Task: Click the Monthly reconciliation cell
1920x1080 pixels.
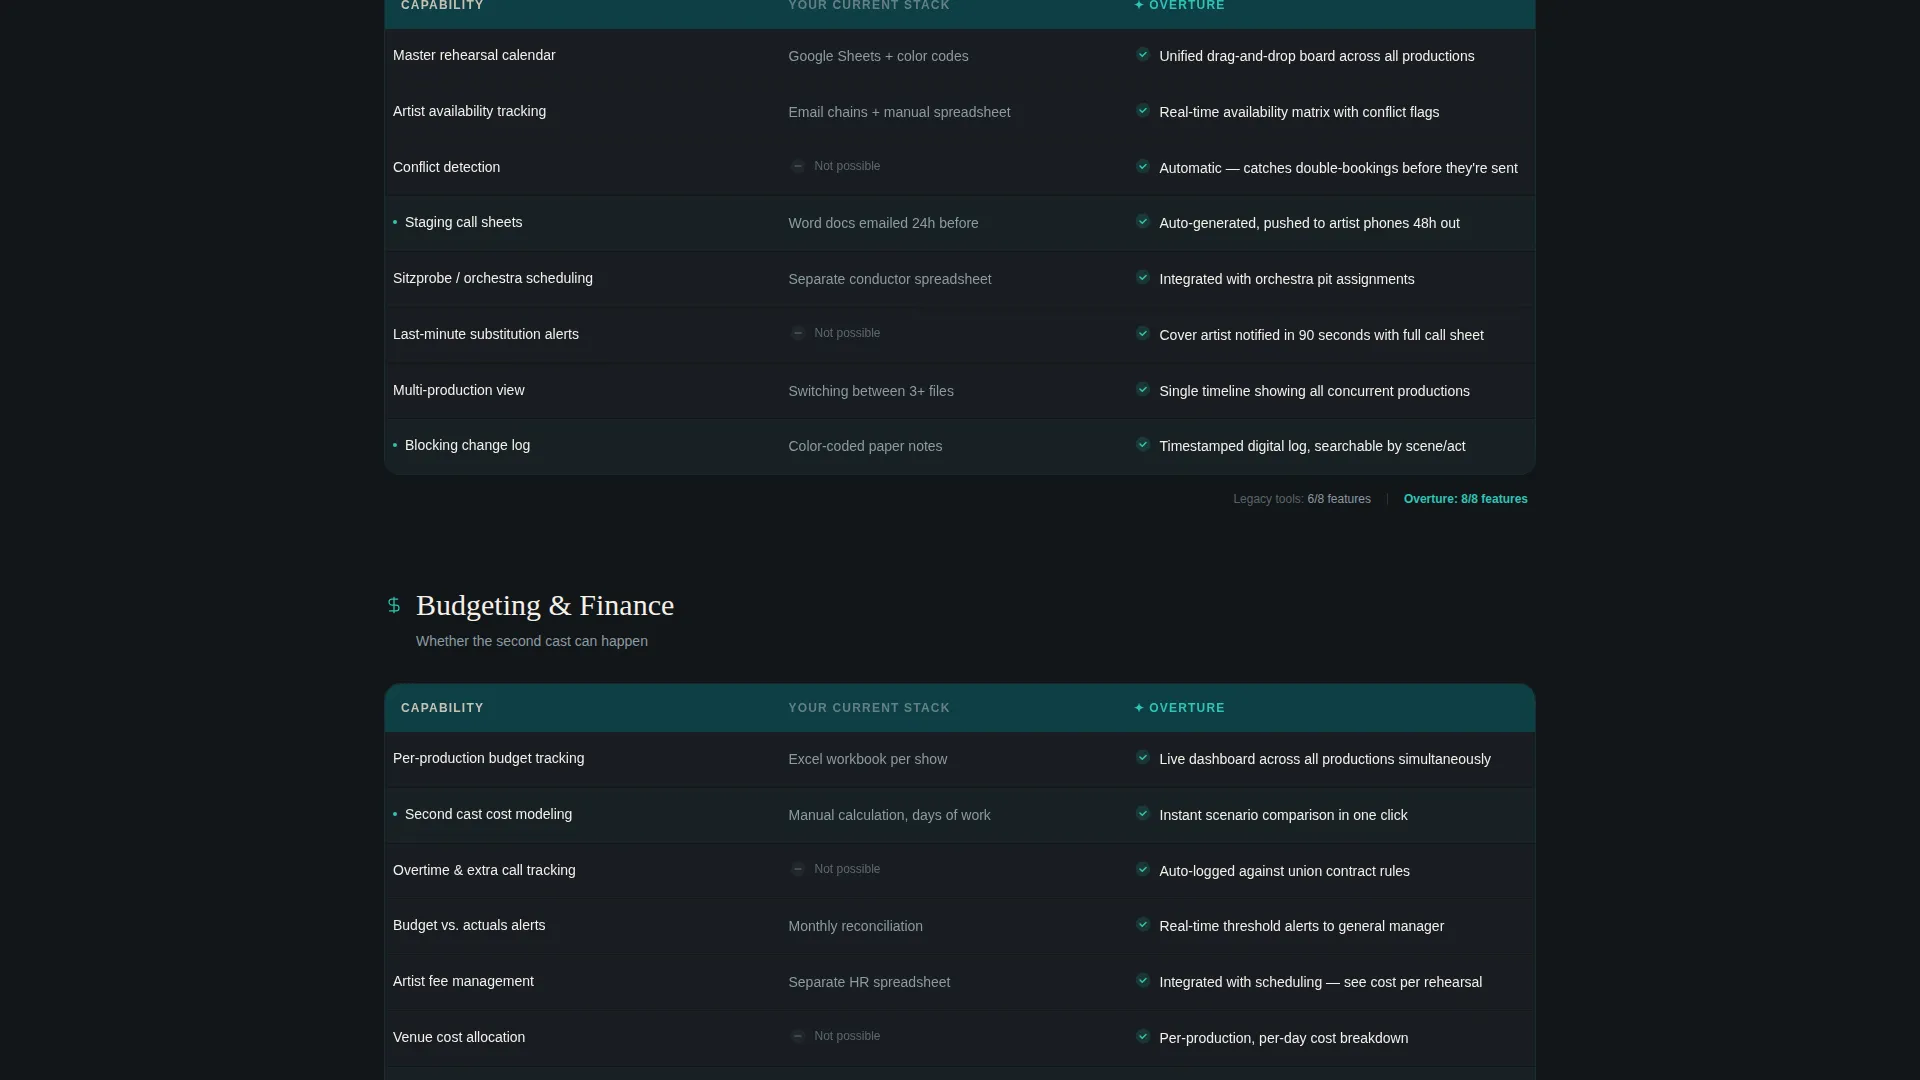Action: pos(855,926)
